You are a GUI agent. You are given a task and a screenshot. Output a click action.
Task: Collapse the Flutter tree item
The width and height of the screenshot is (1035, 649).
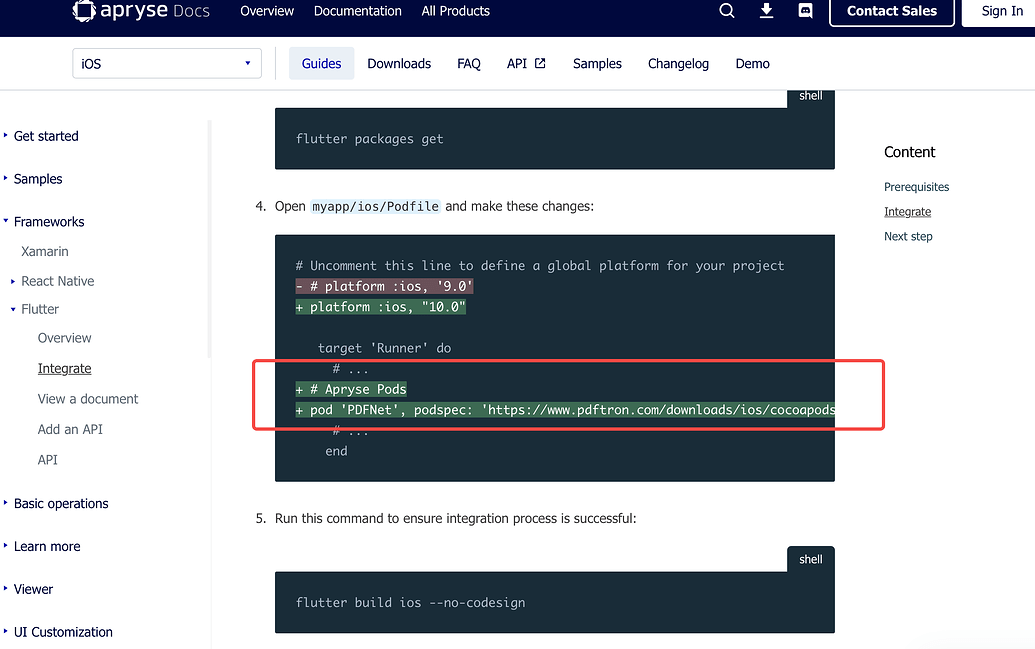point(13,309)
